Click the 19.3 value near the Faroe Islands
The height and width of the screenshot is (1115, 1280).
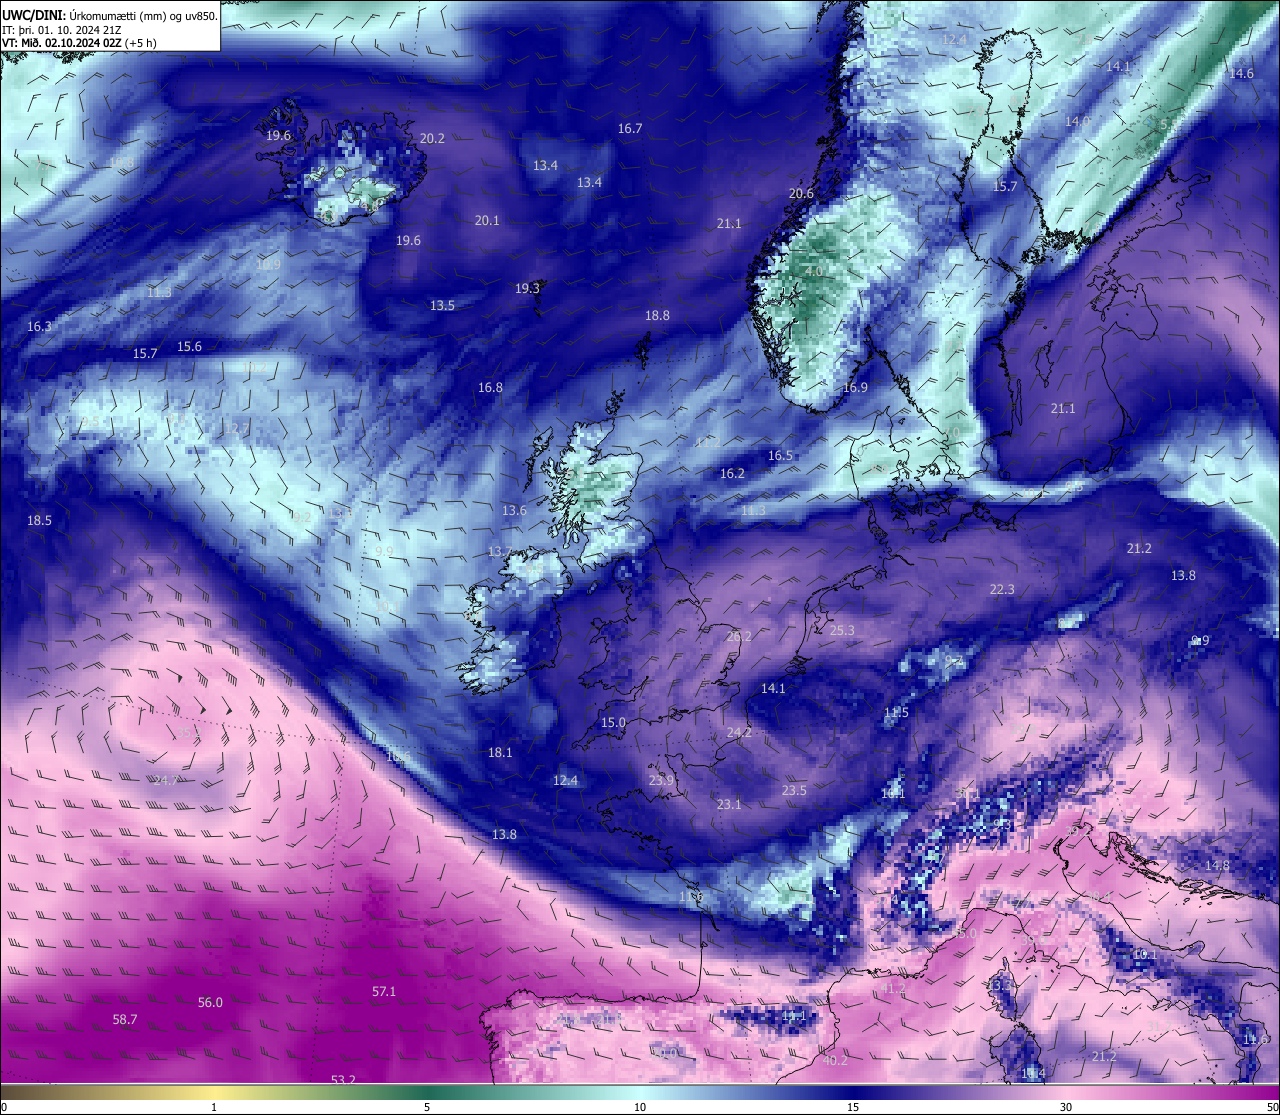click(527, 288)
